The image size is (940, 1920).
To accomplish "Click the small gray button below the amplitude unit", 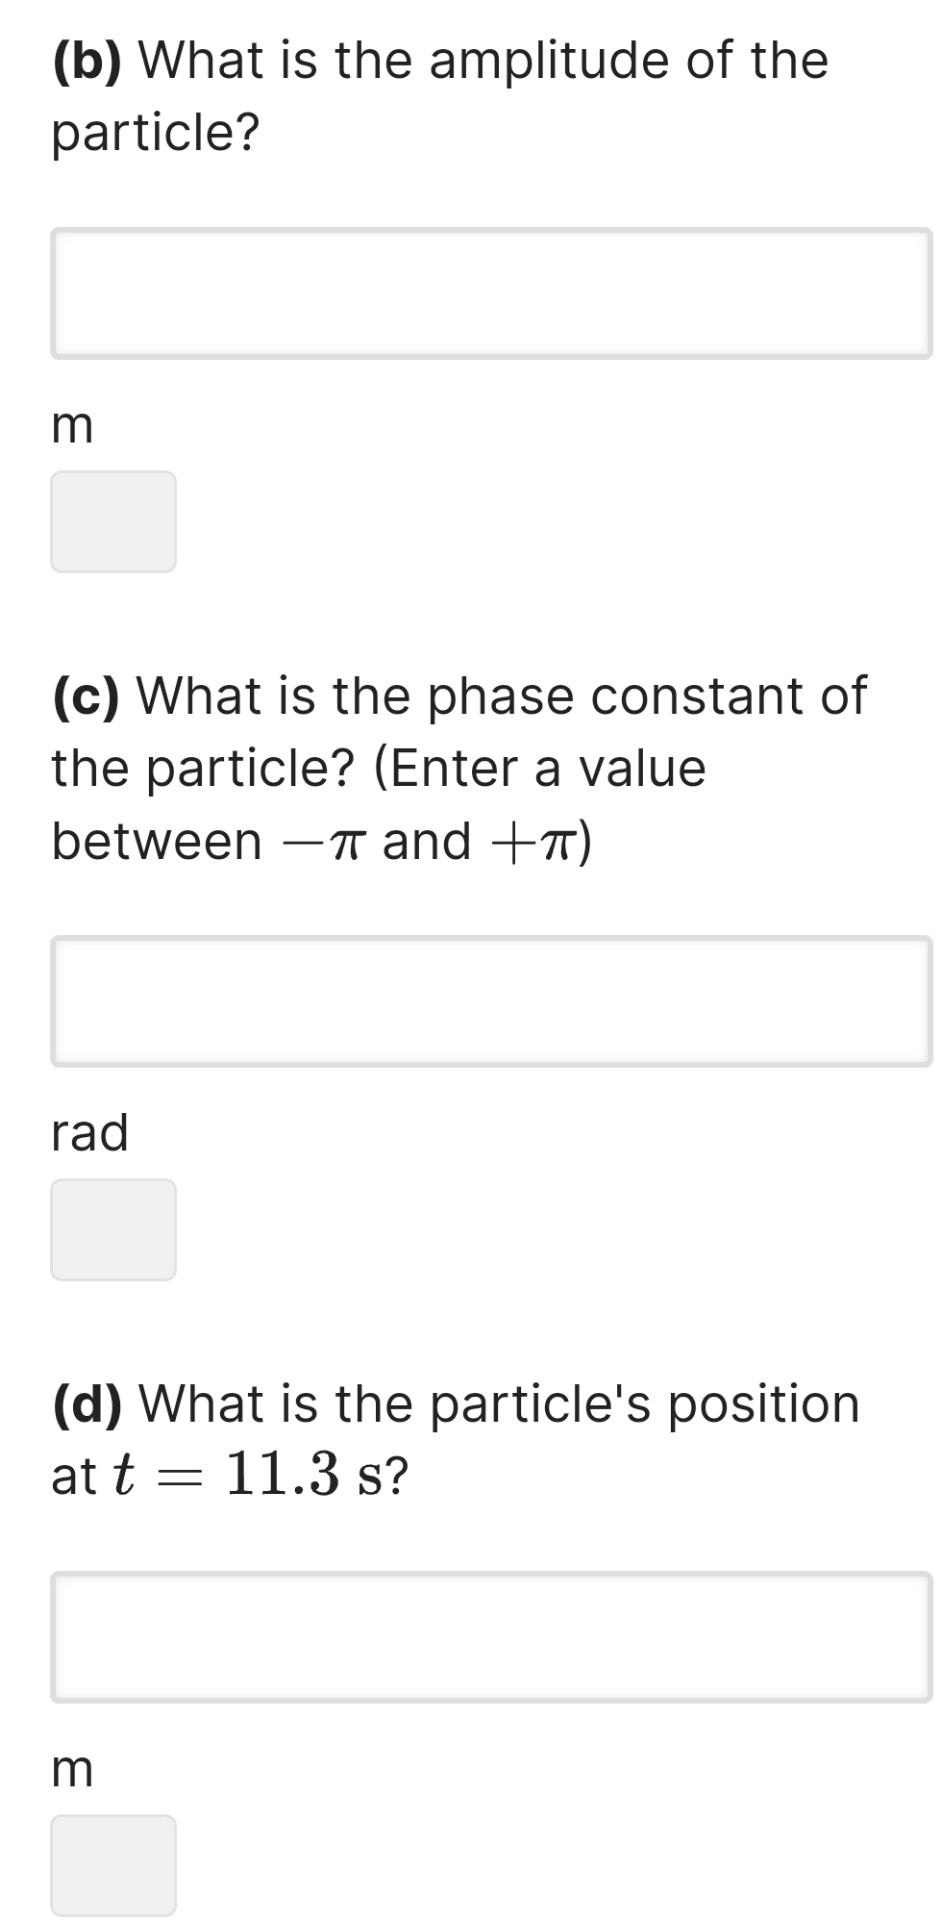I will (113, 521).
